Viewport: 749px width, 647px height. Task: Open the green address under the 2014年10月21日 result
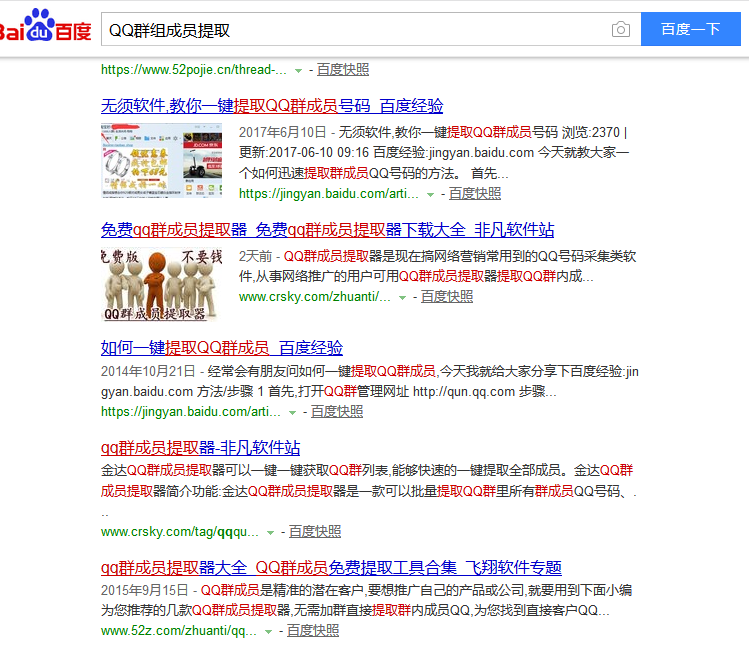pyautogui.click(x=191, y=412)
